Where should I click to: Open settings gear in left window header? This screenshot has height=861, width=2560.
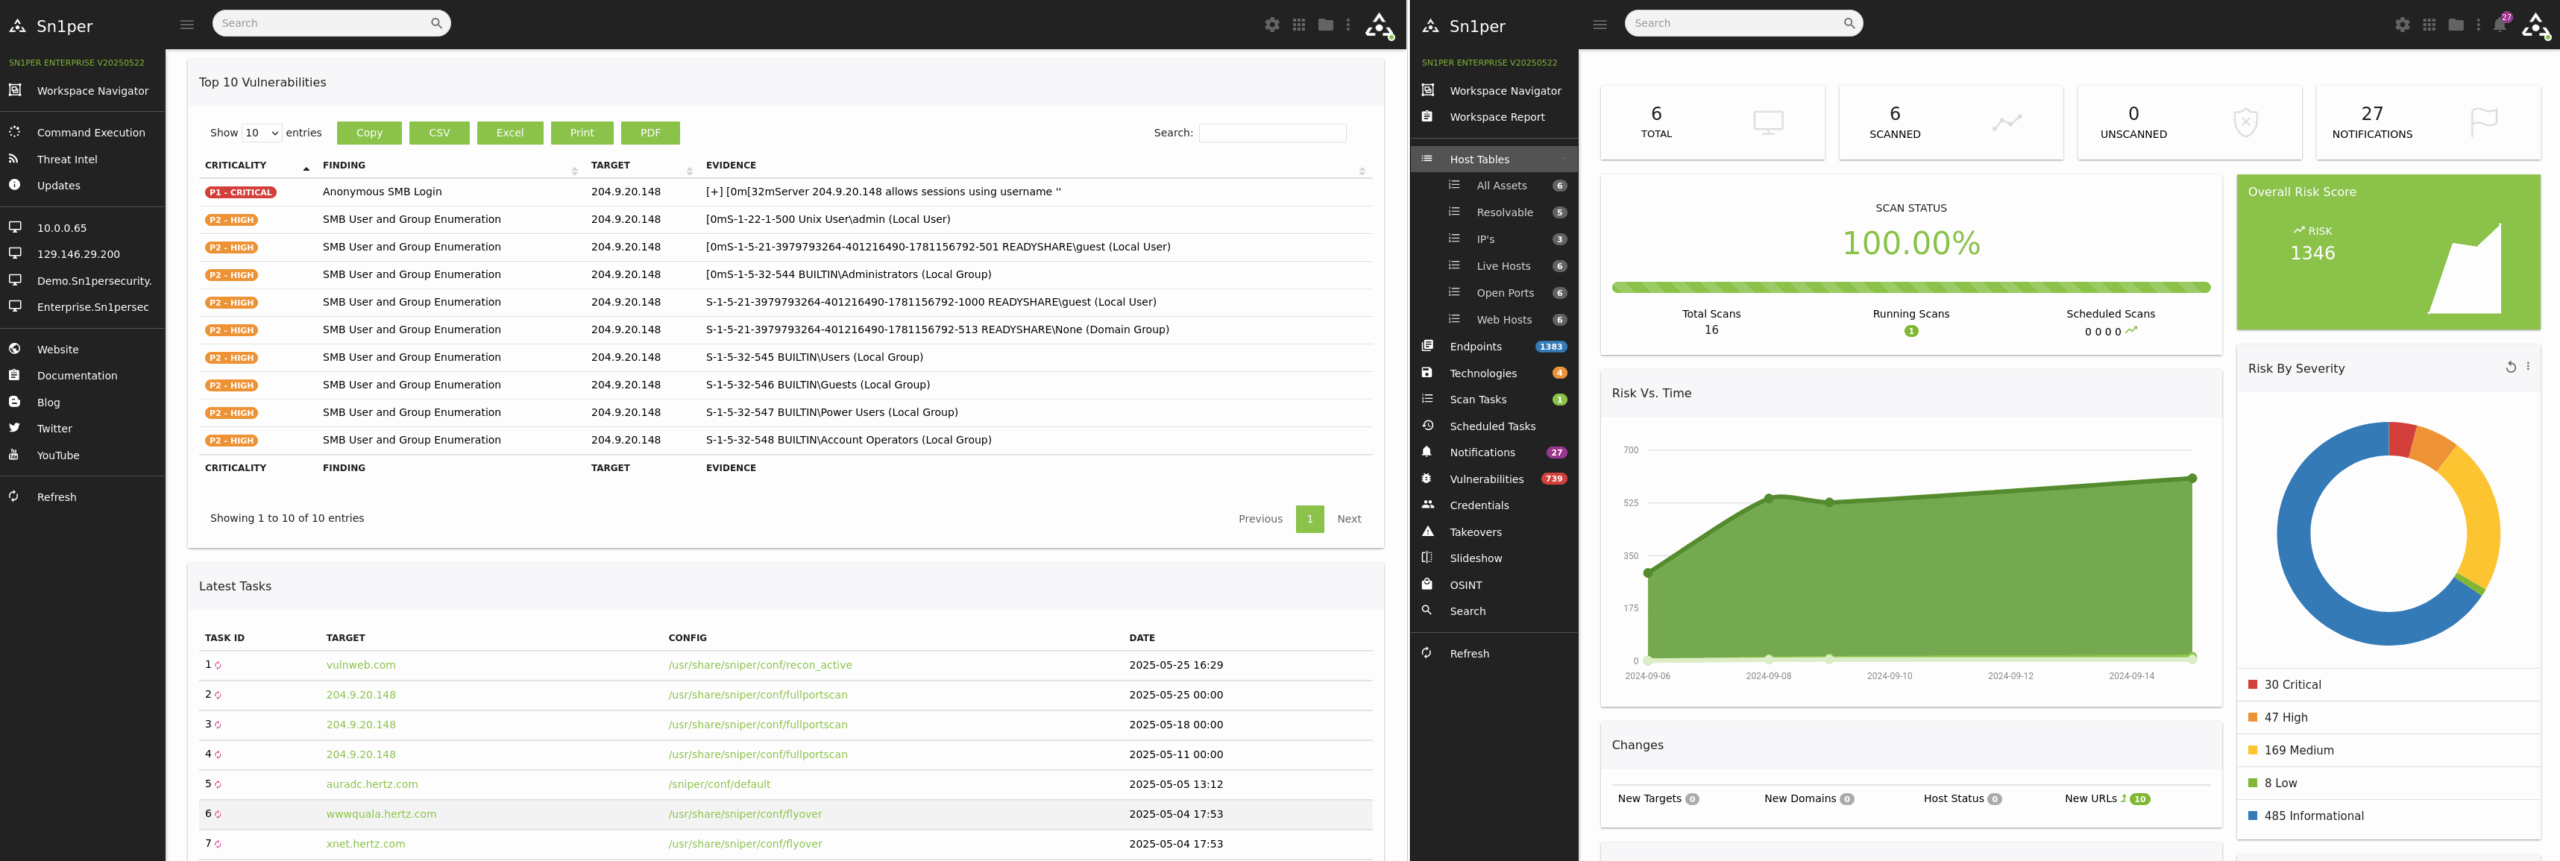(1271, 25)
